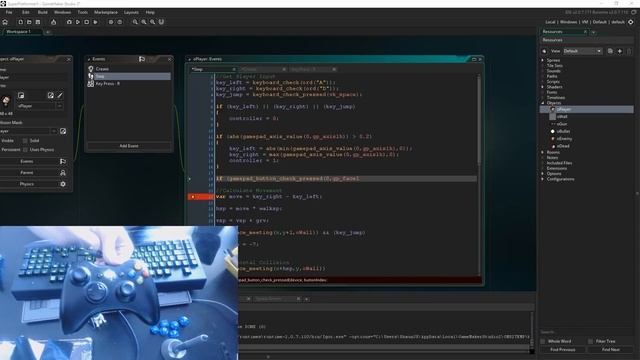Click the Create event lightbulb icon
Screen dimensions: 640x360
click(91, 69)
